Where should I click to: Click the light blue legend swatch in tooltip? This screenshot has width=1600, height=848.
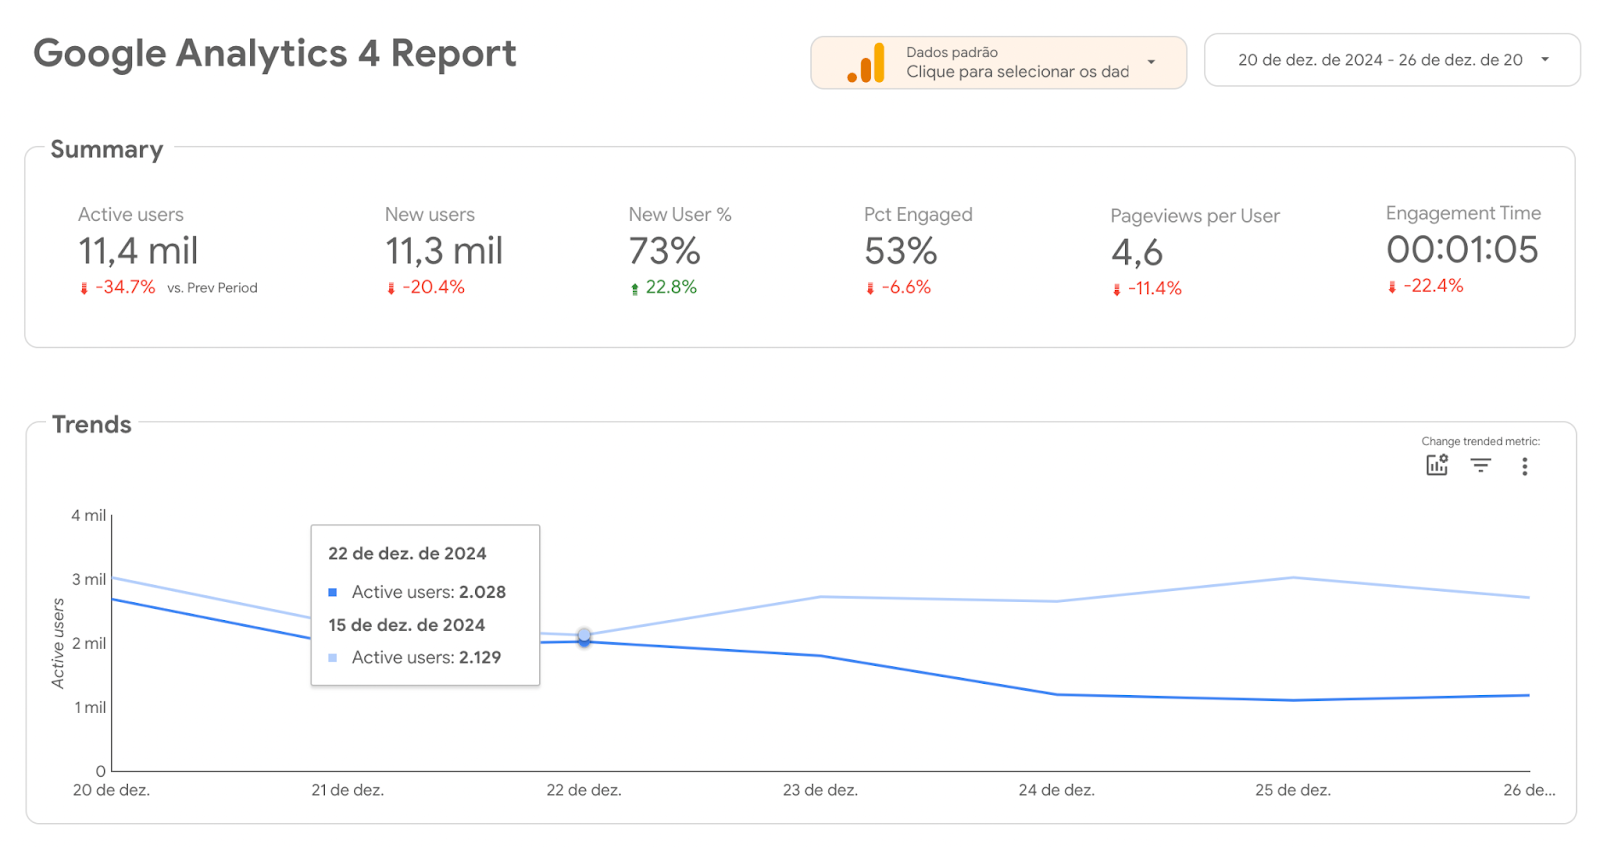click(x=333, y=658)
